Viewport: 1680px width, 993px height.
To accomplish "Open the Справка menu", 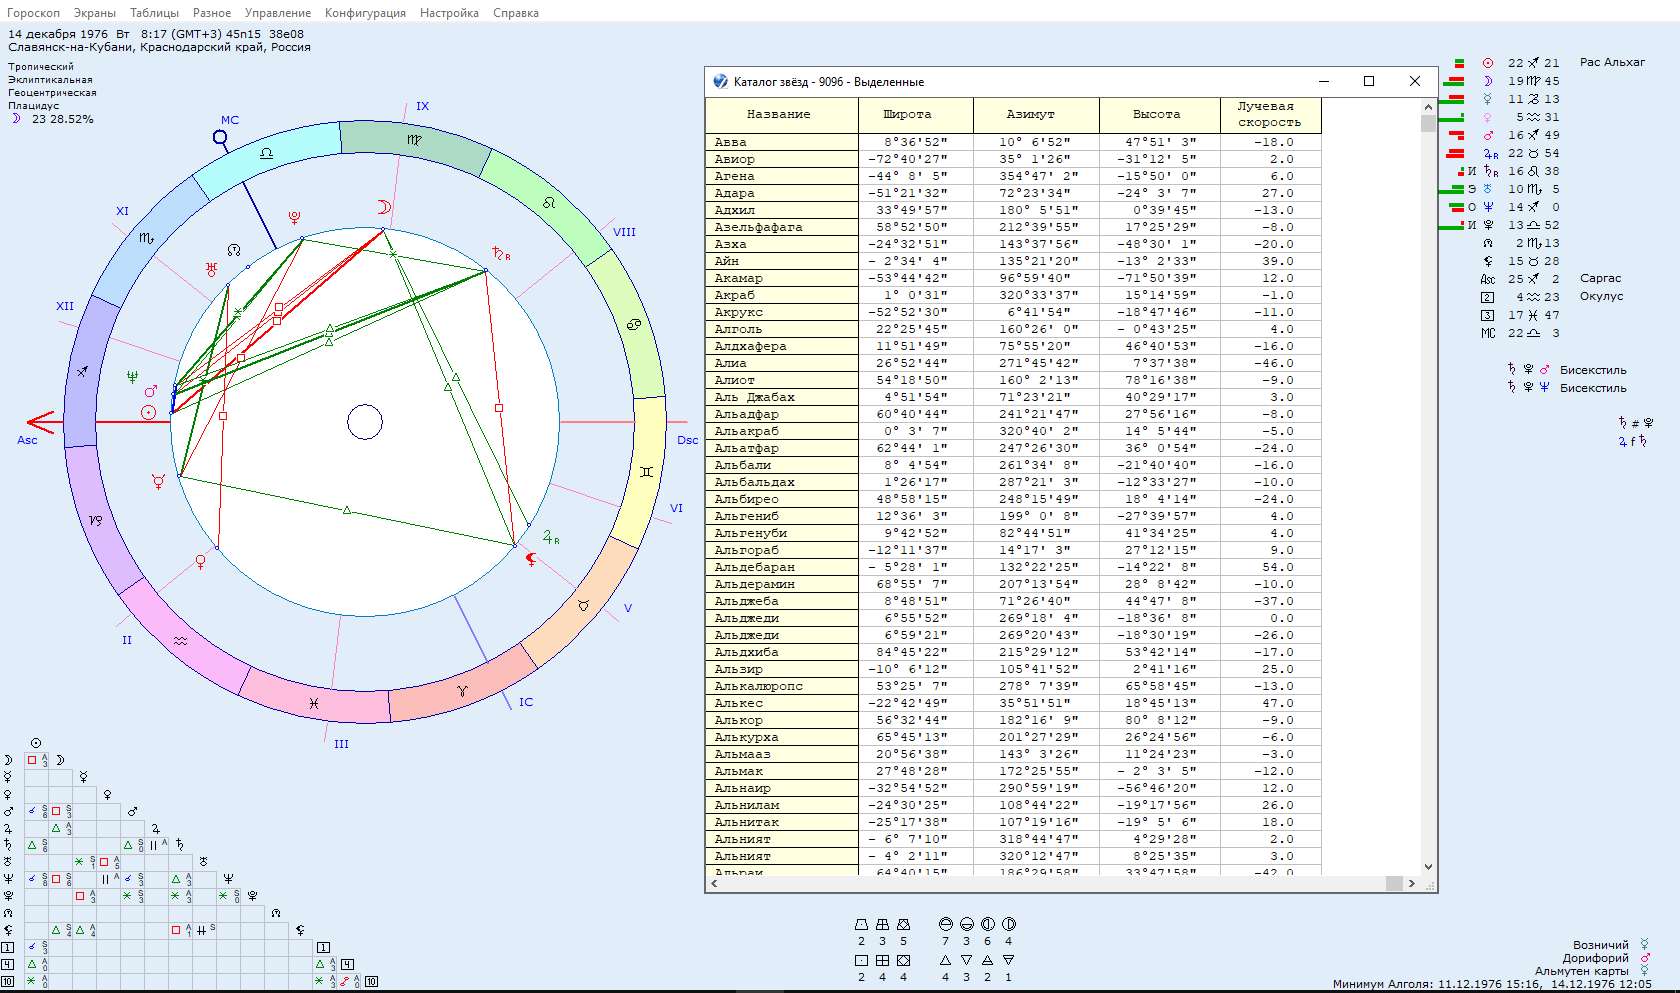I will tap(516, 13).
